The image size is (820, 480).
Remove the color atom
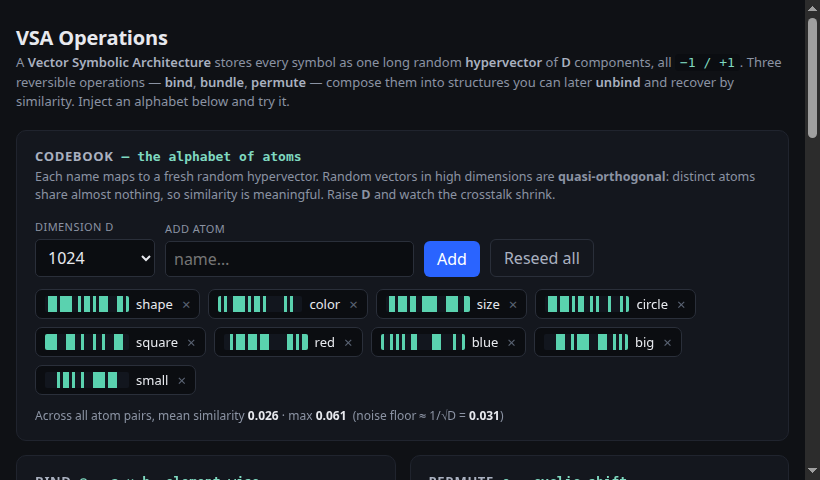point(354,305)
